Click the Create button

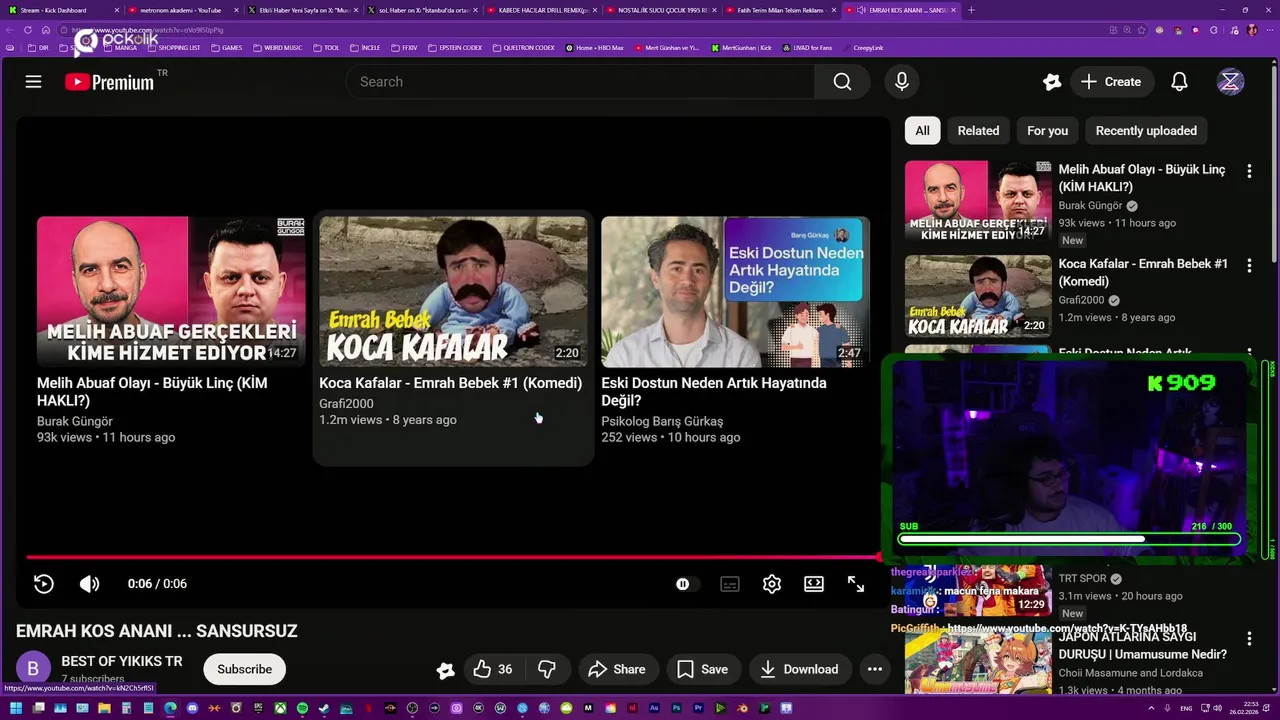tap(1112, 82)
